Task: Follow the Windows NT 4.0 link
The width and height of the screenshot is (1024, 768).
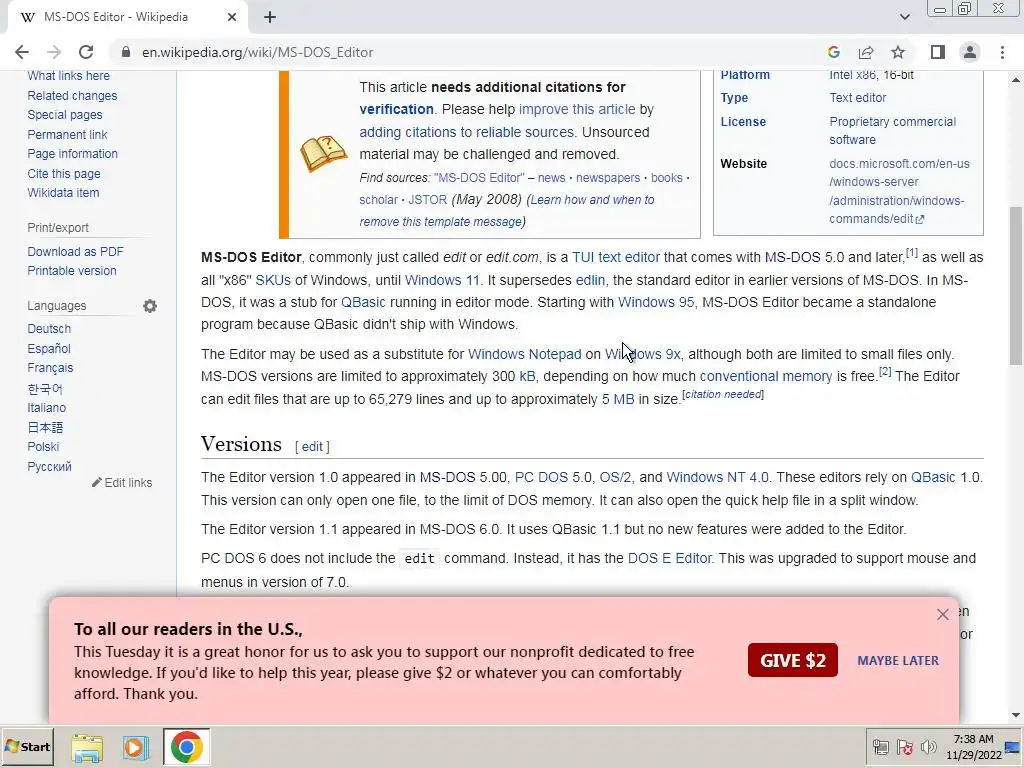Action: (718, 477)
